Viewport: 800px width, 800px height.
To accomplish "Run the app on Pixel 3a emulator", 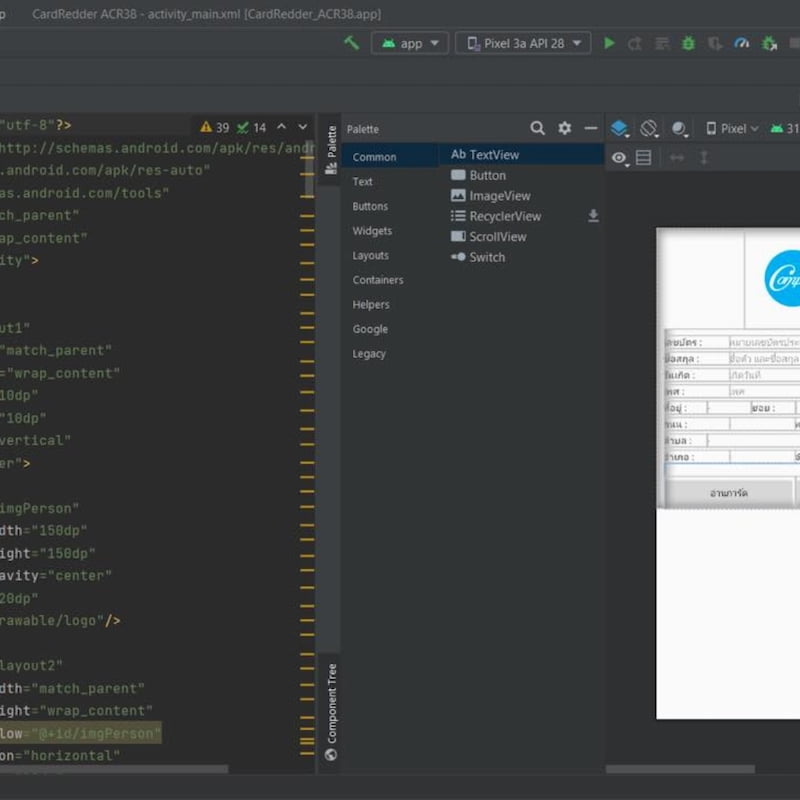I will [x=610, y=43].
